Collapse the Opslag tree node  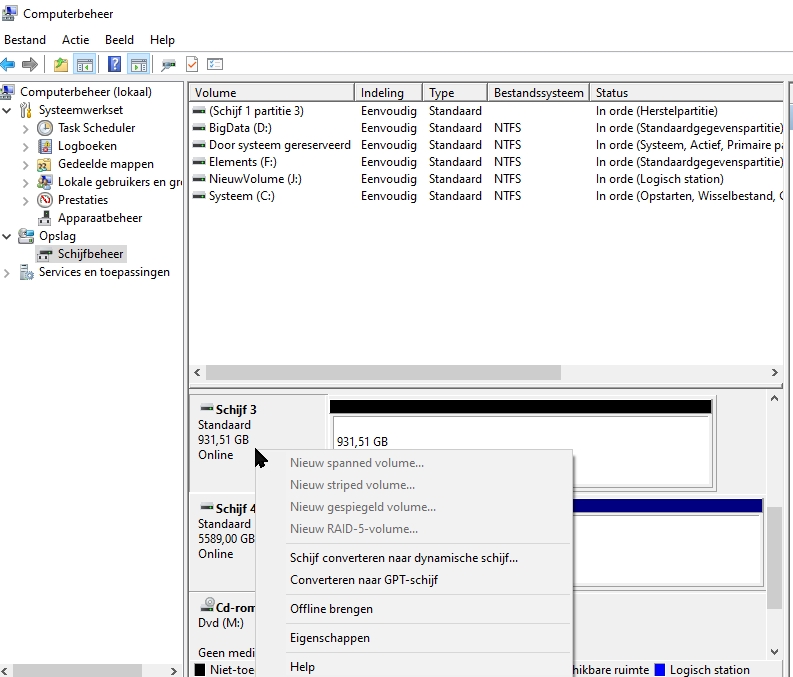(x=8, y=236)
